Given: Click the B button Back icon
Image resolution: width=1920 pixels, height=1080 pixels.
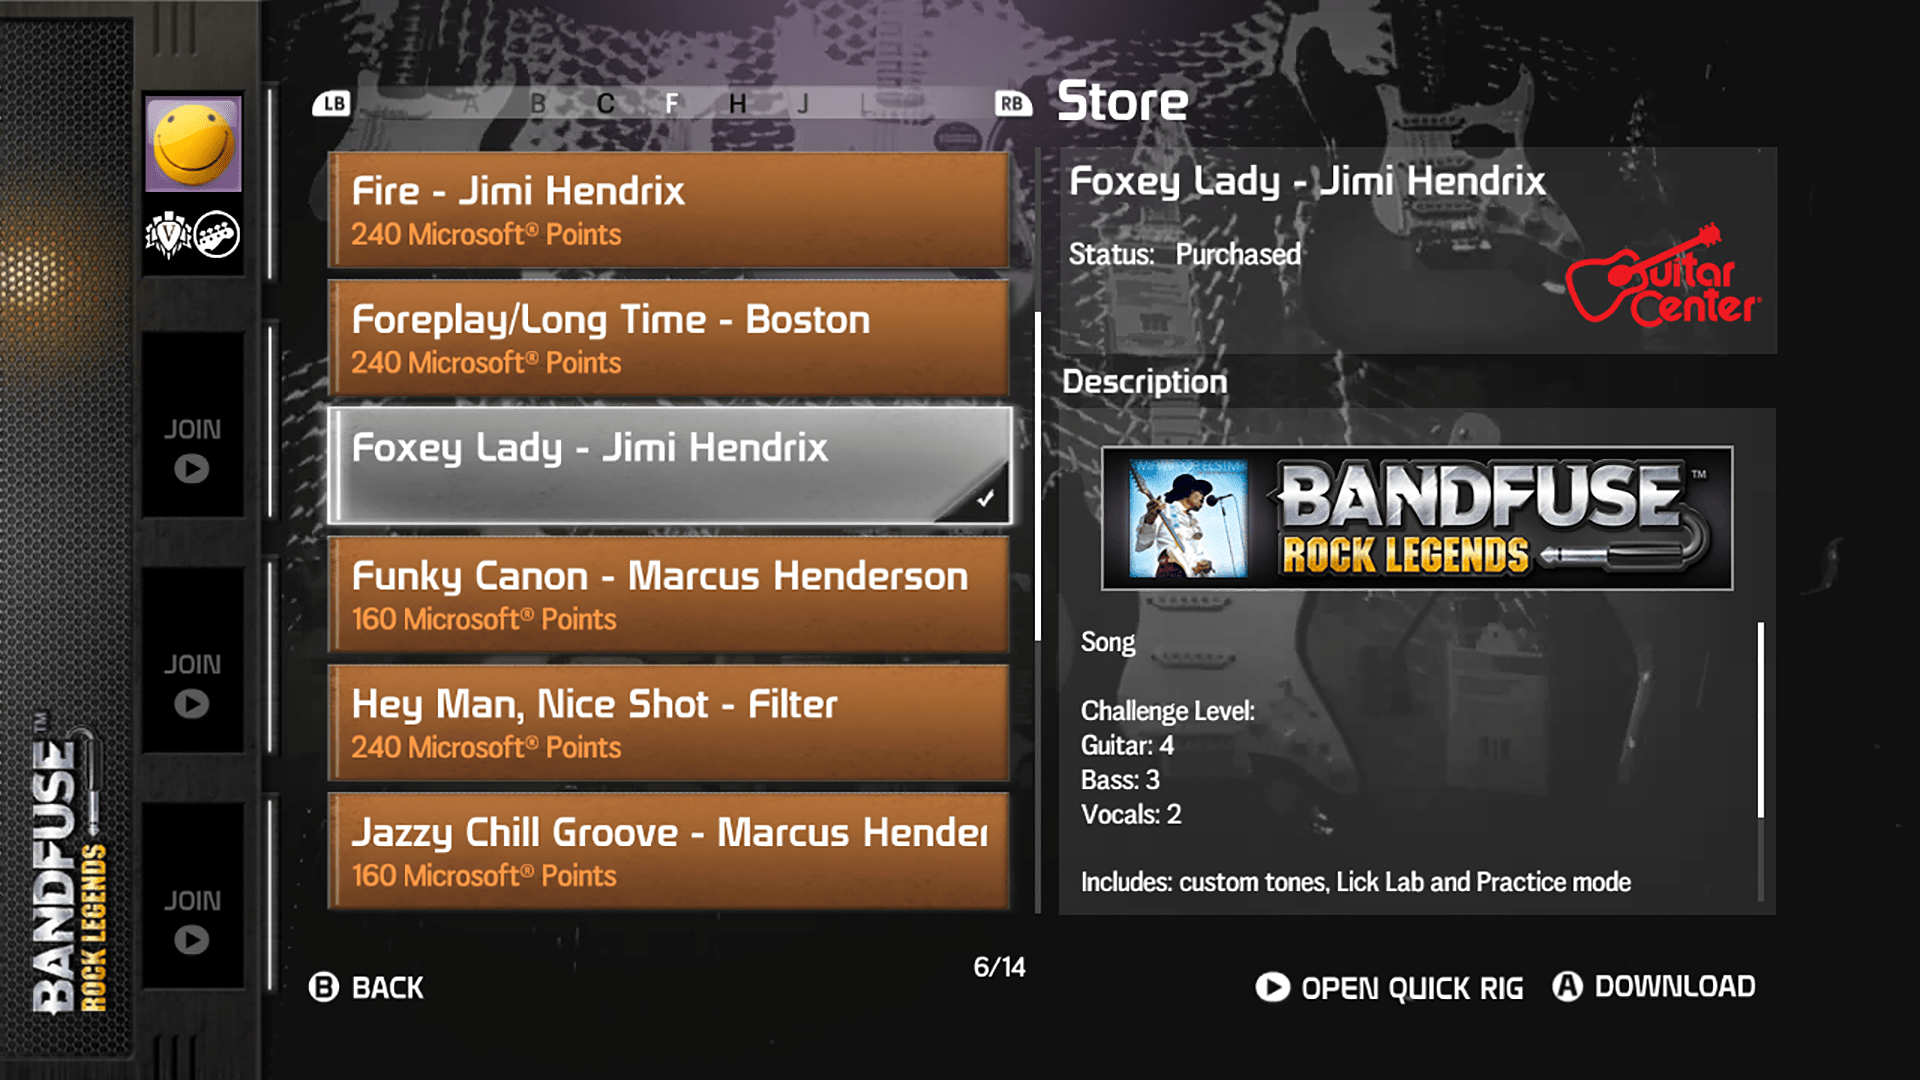Looking at the screenshot, I should (324, 987).
